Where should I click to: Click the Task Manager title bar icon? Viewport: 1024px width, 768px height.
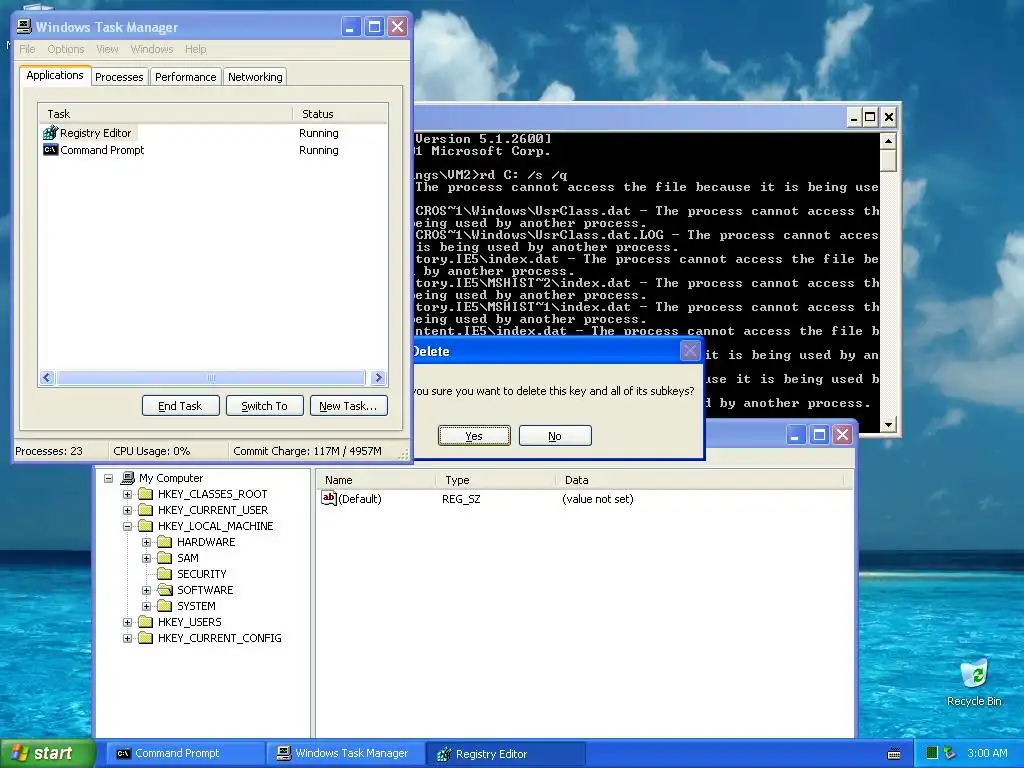pos(24,27)
